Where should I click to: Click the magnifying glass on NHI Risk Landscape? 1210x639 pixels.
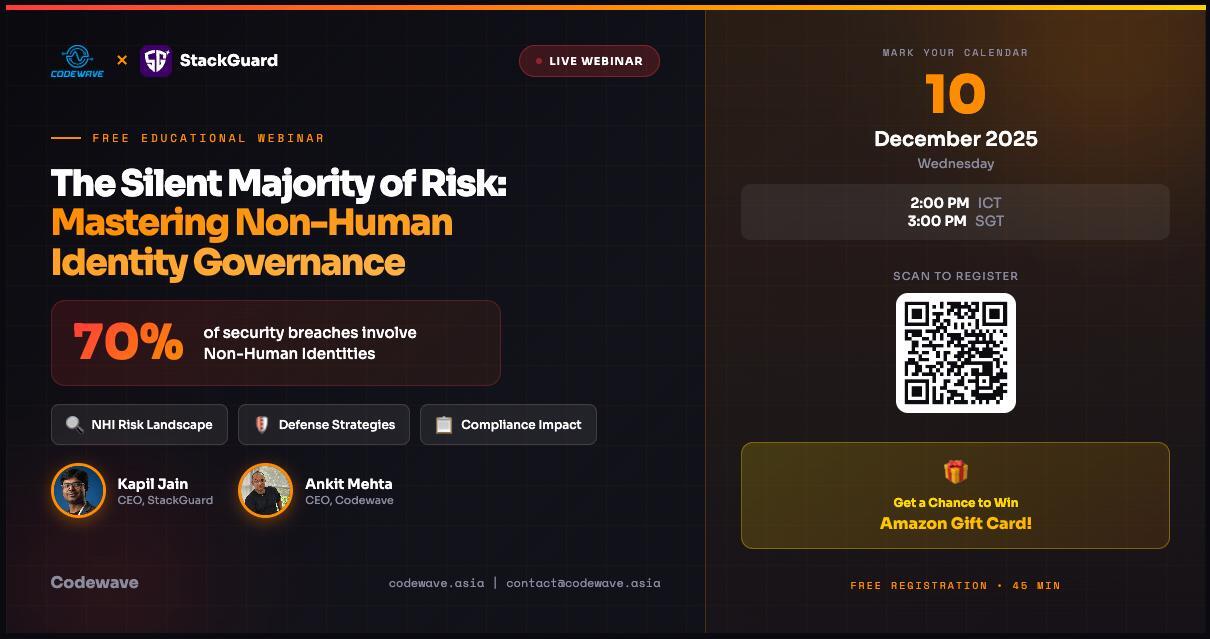73,424
